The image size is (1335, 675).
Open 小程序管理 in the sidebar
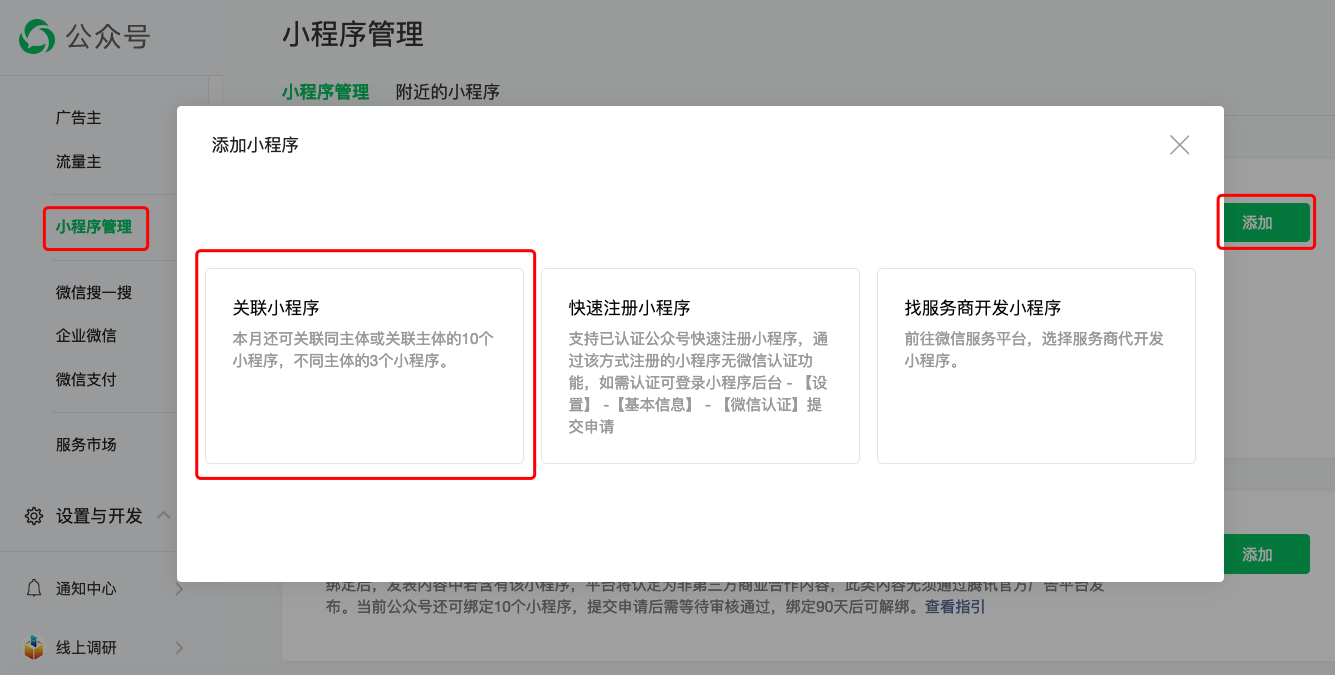(94, 227)
